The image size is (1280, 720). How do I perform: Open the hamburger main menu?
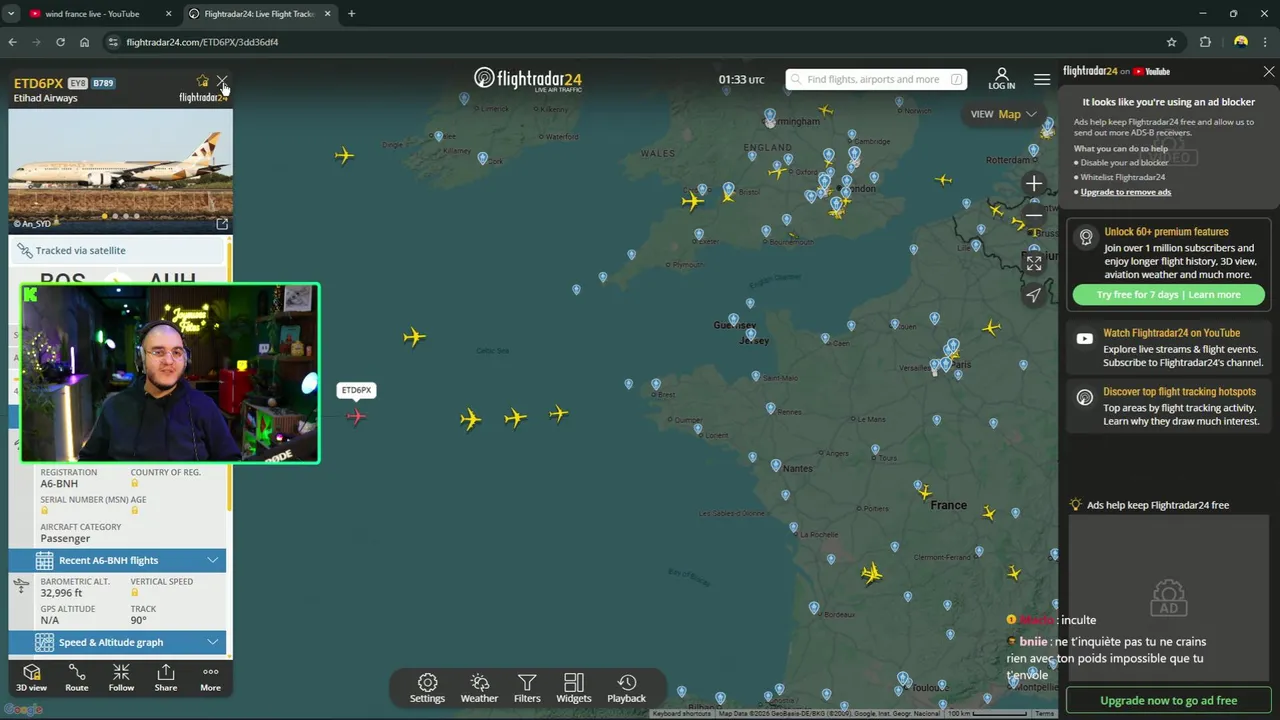point(1042,79)
